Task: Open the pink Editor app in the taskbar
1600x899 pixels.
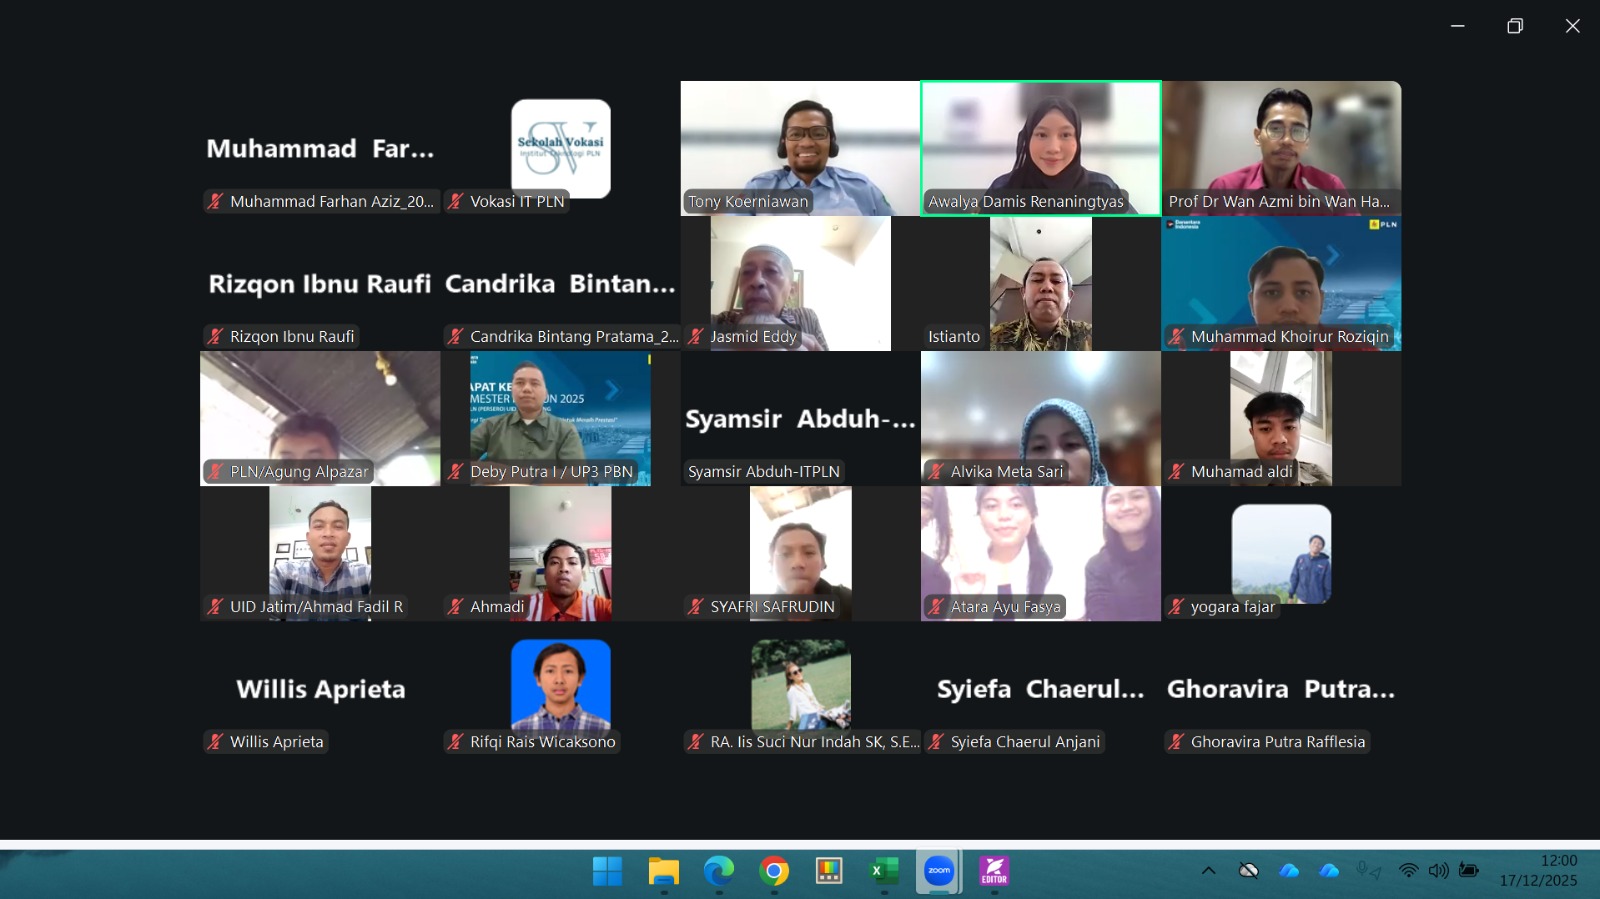Action: [994, 871]
